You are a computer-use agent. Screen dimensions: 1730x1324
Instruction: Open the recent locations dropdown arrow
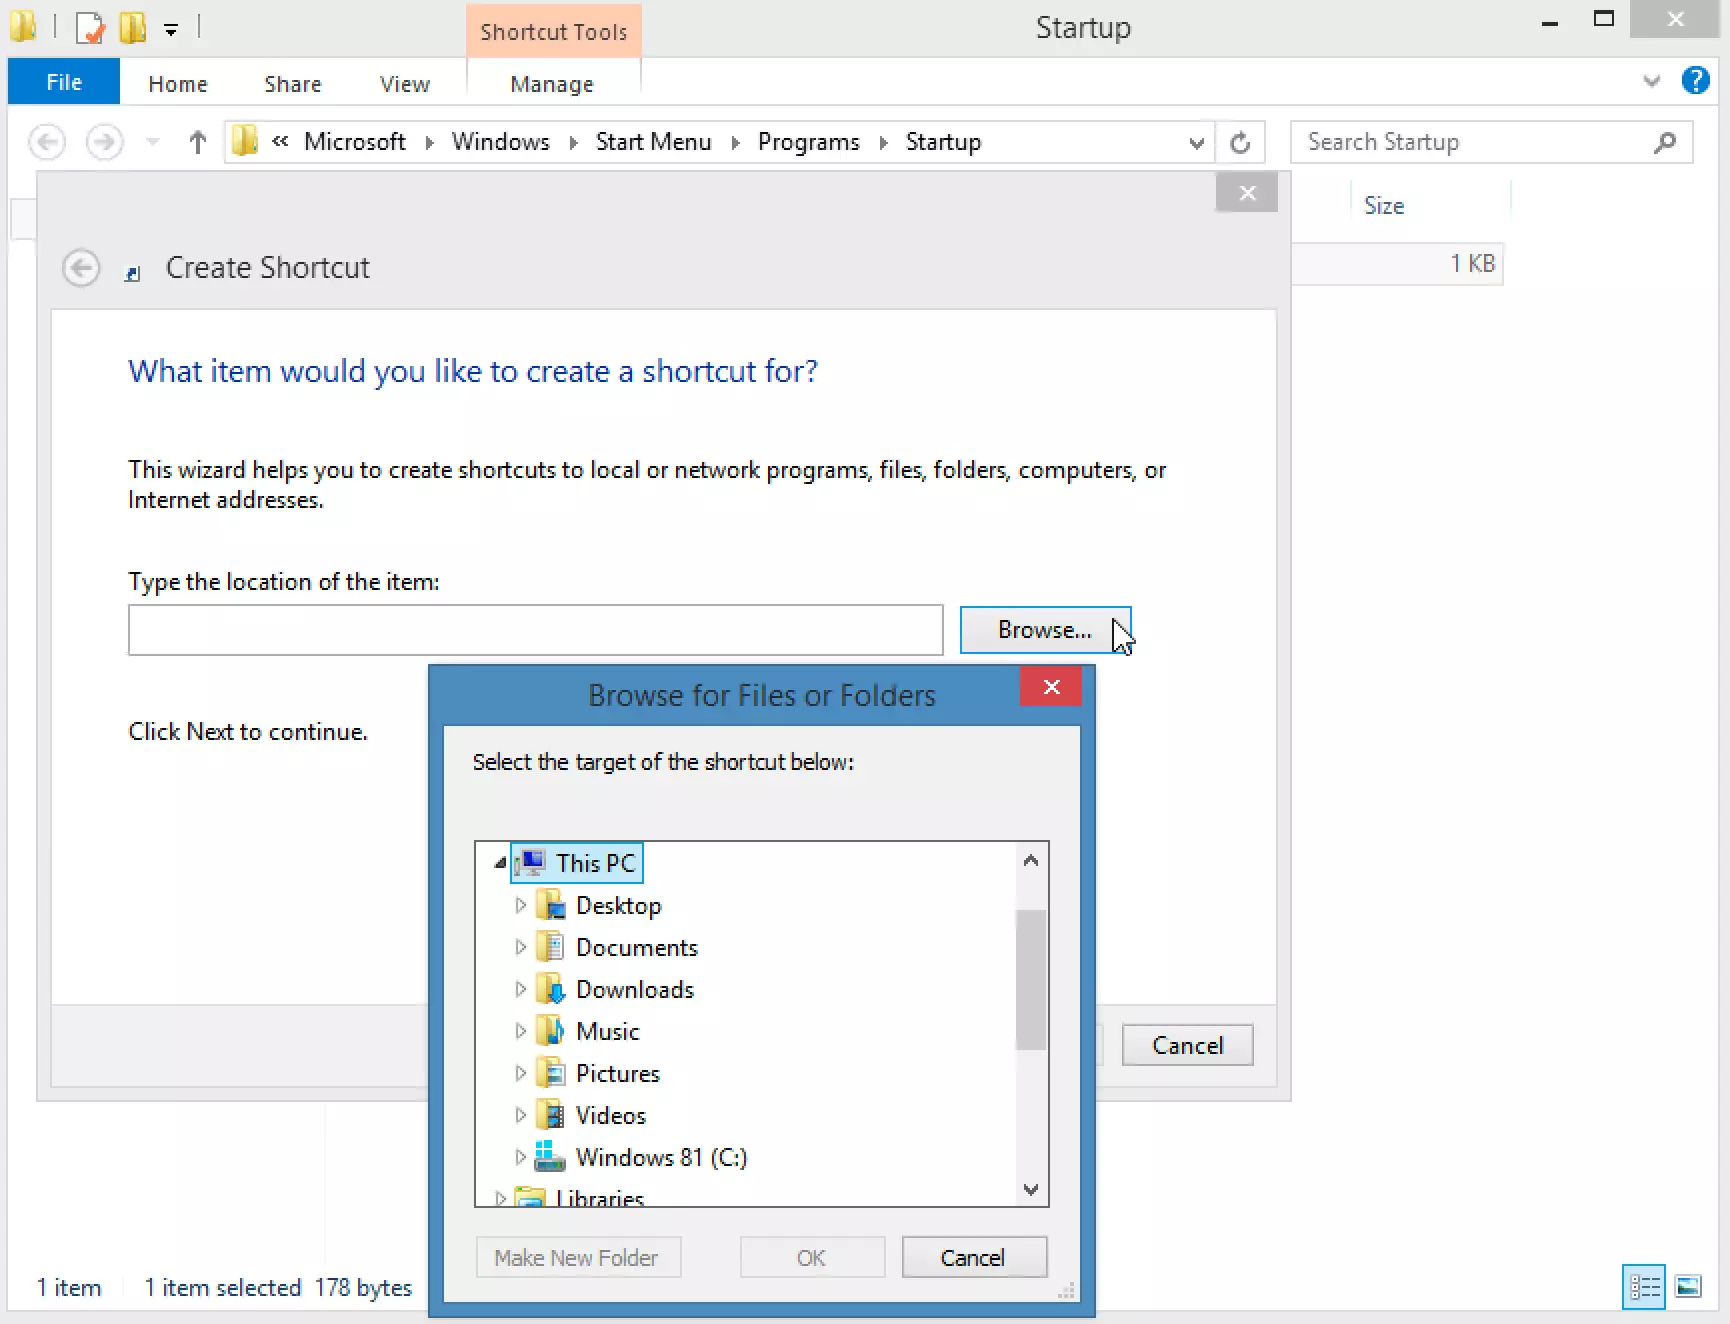coord(153,142)
